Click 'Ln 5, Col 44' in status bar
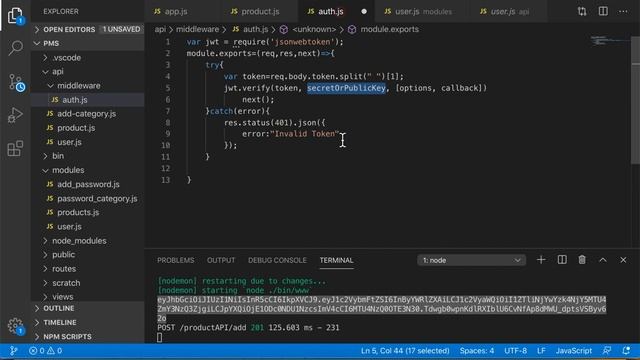 (405, 351)
